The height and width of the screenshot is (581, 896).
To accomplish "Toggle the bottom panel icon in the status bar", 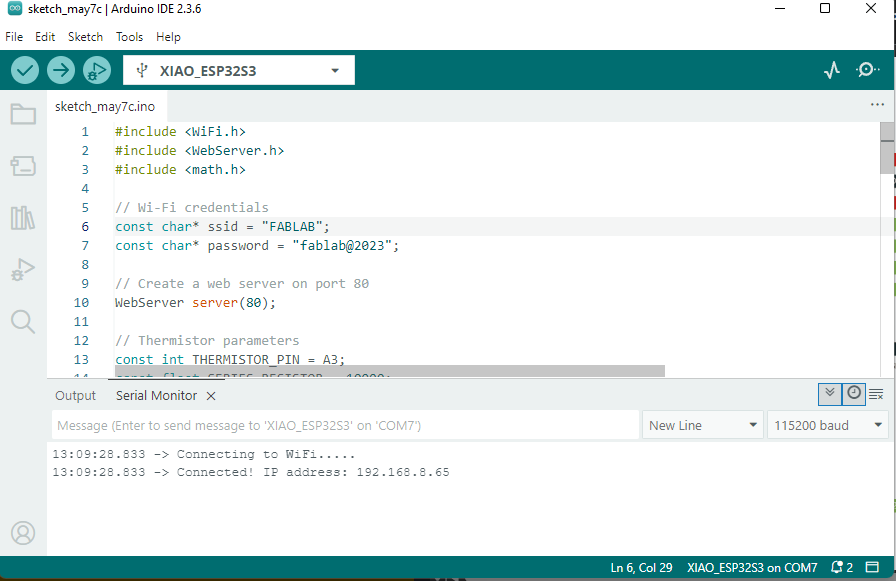I will (x=872, y=567).
